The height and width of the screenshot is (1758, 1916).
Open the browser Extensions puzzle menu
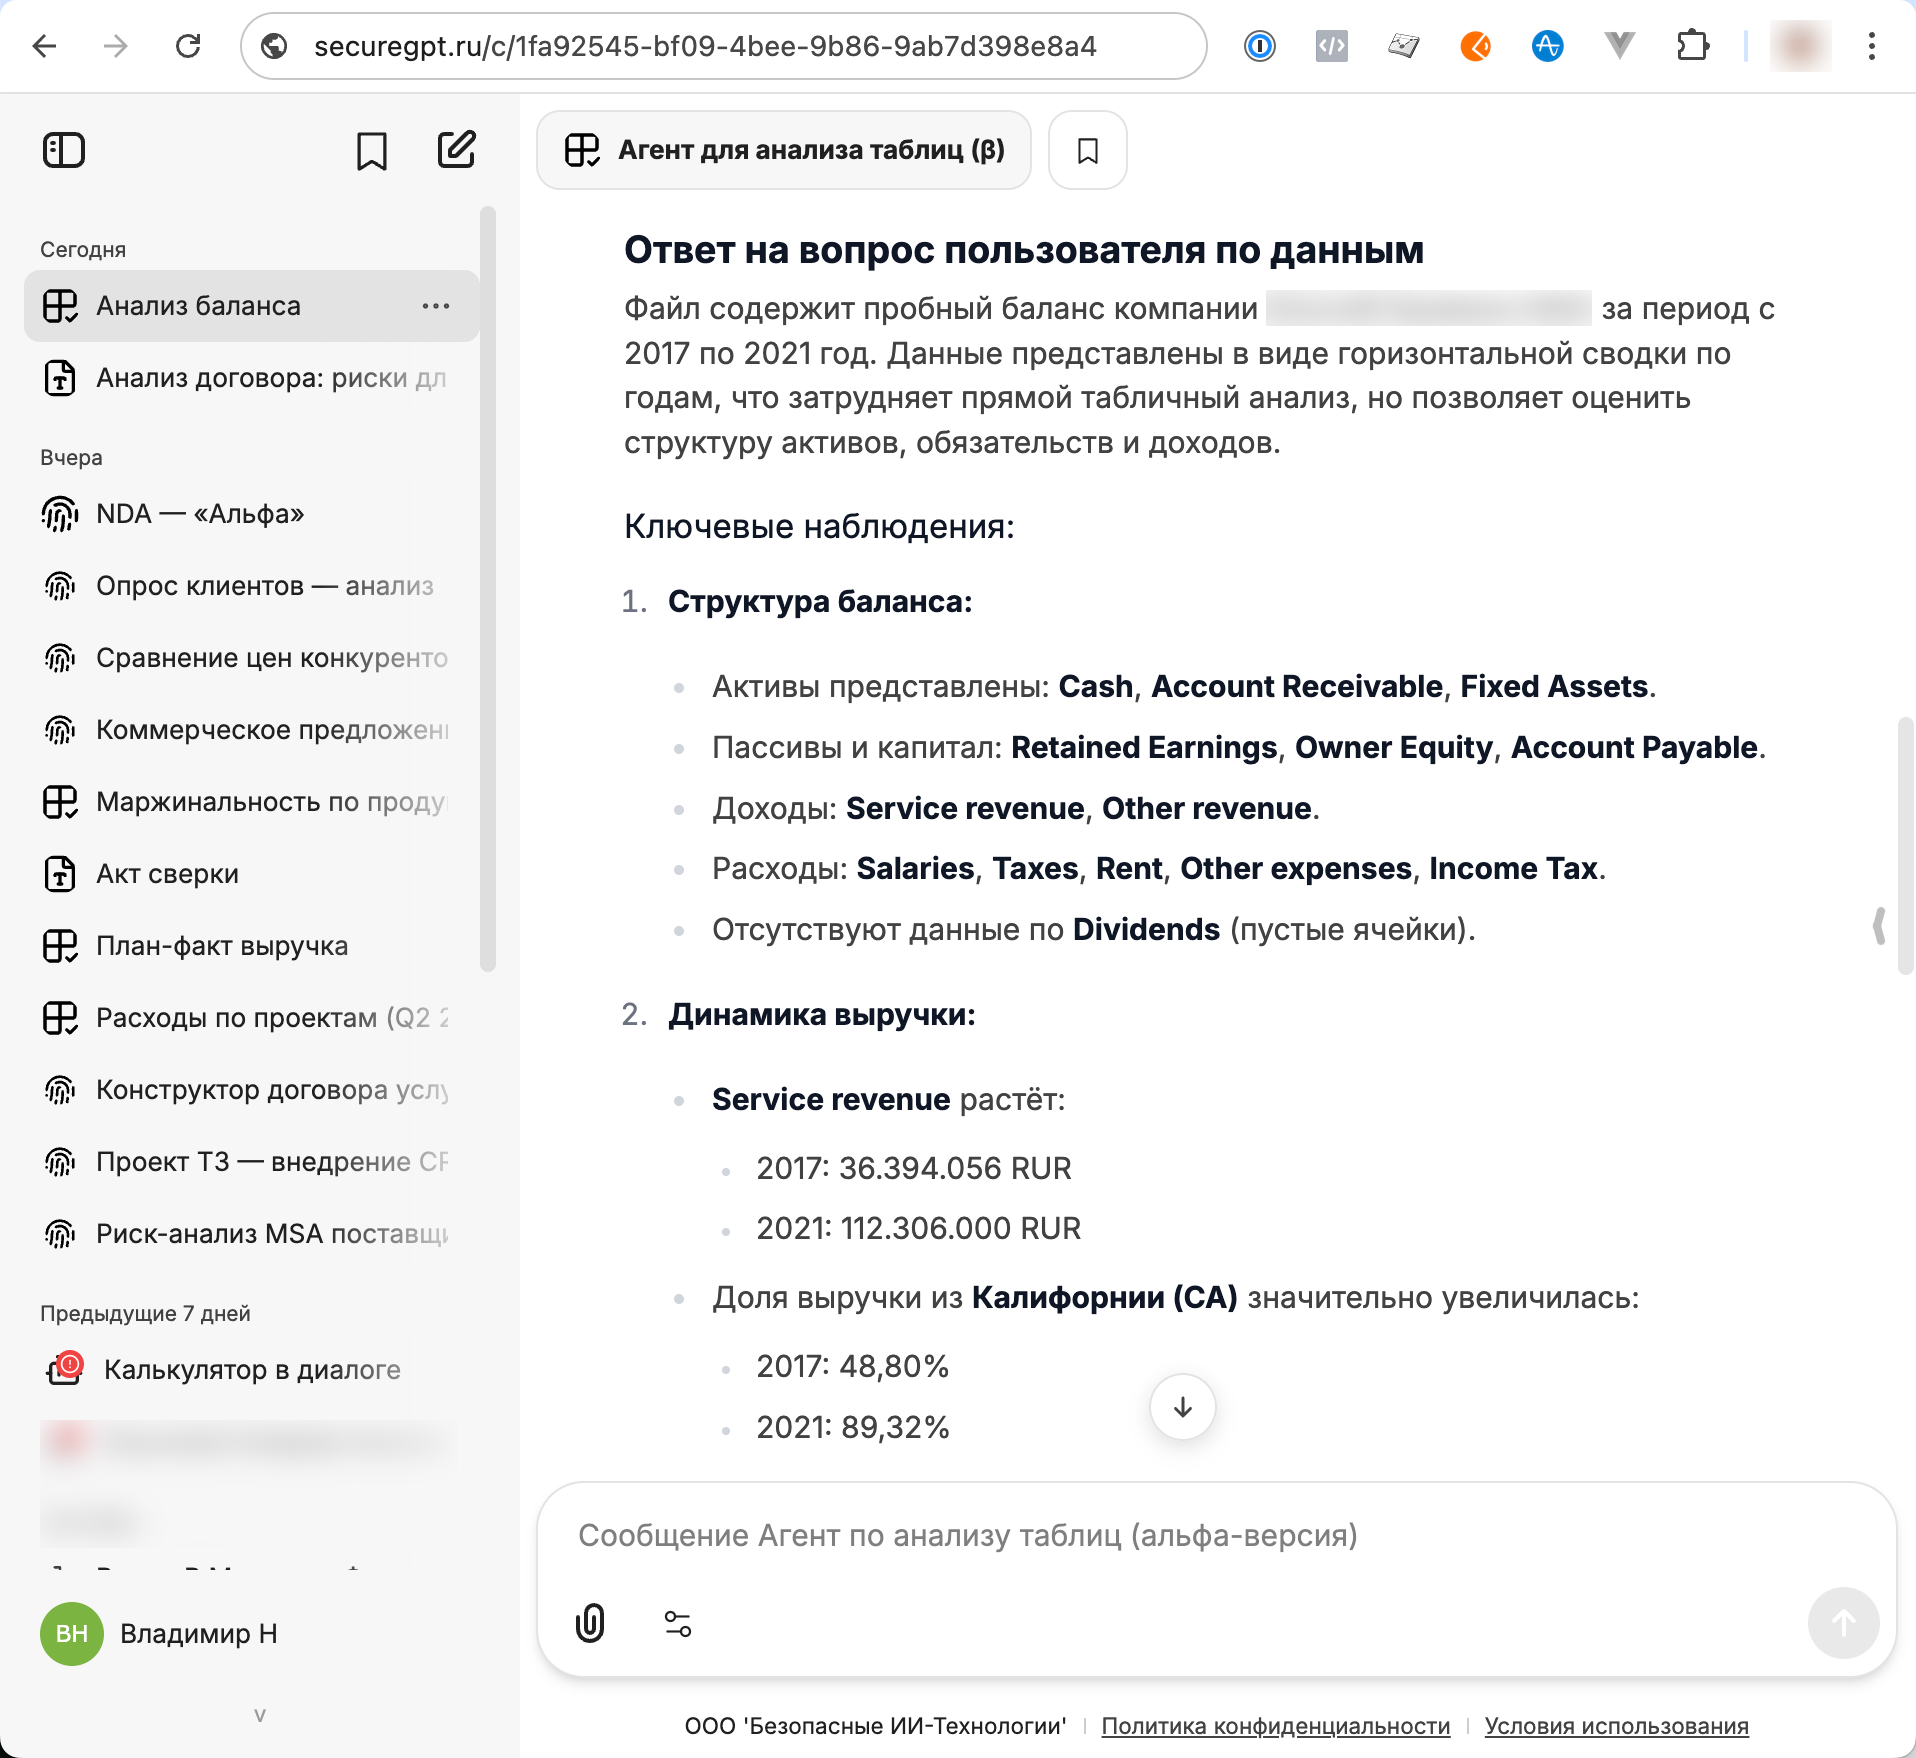click(x=1692, y=46)
